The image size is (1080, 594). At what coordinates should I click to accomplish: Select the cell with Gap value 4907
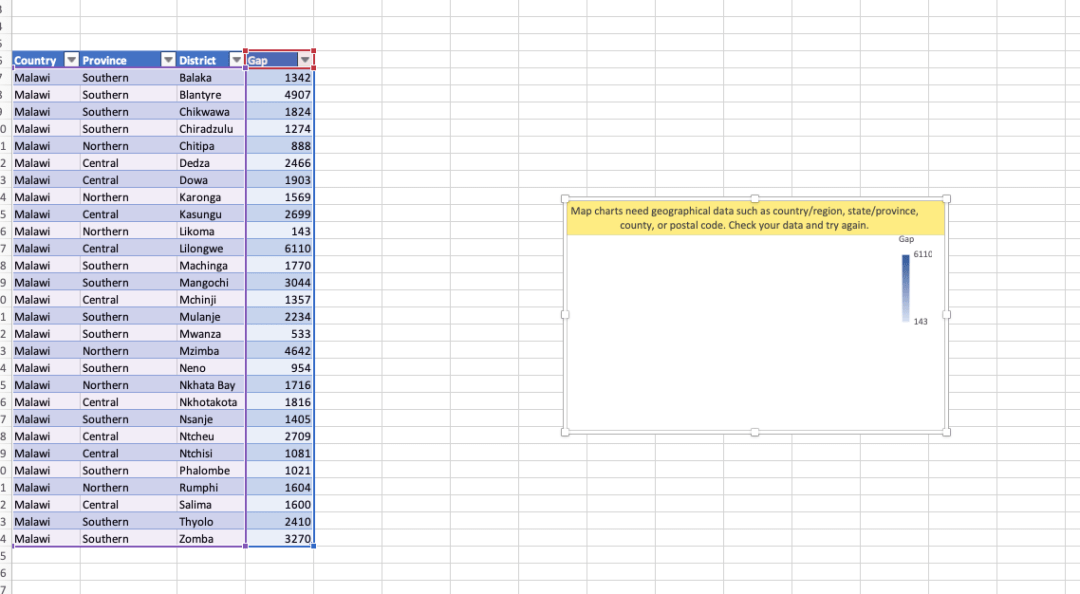pyautogui.click(x=280, y=95)
